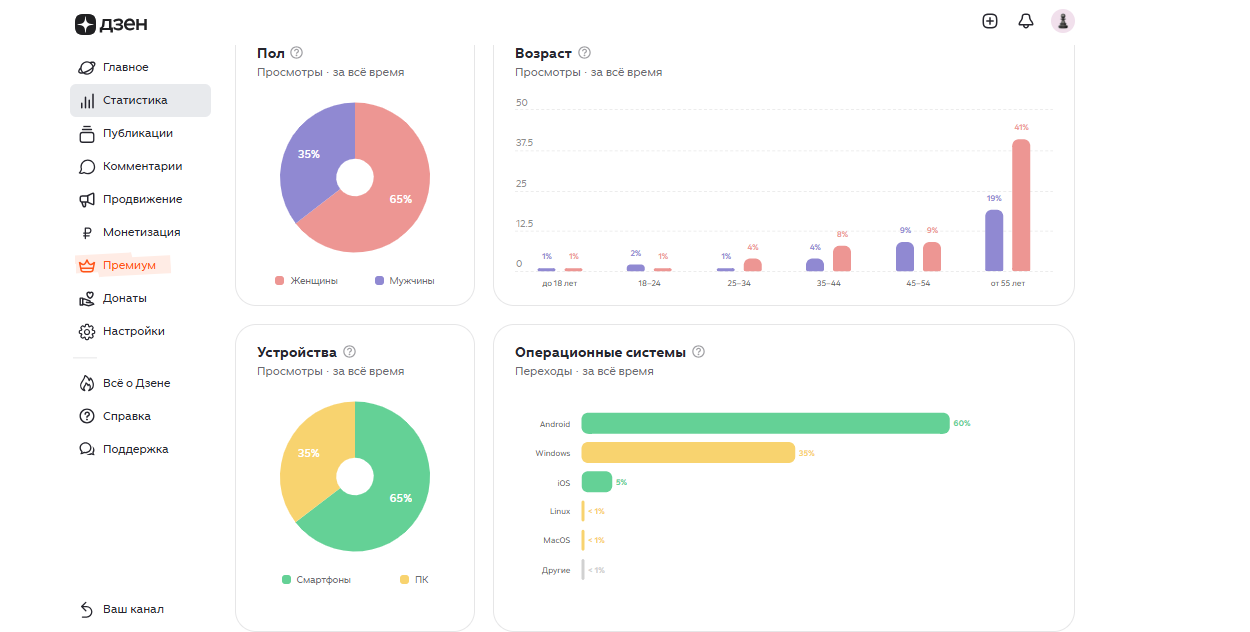The width and height of the screenshot is (1250, 632).
Task: Show help tooltip next to Пол
Action: pos(296,52)
